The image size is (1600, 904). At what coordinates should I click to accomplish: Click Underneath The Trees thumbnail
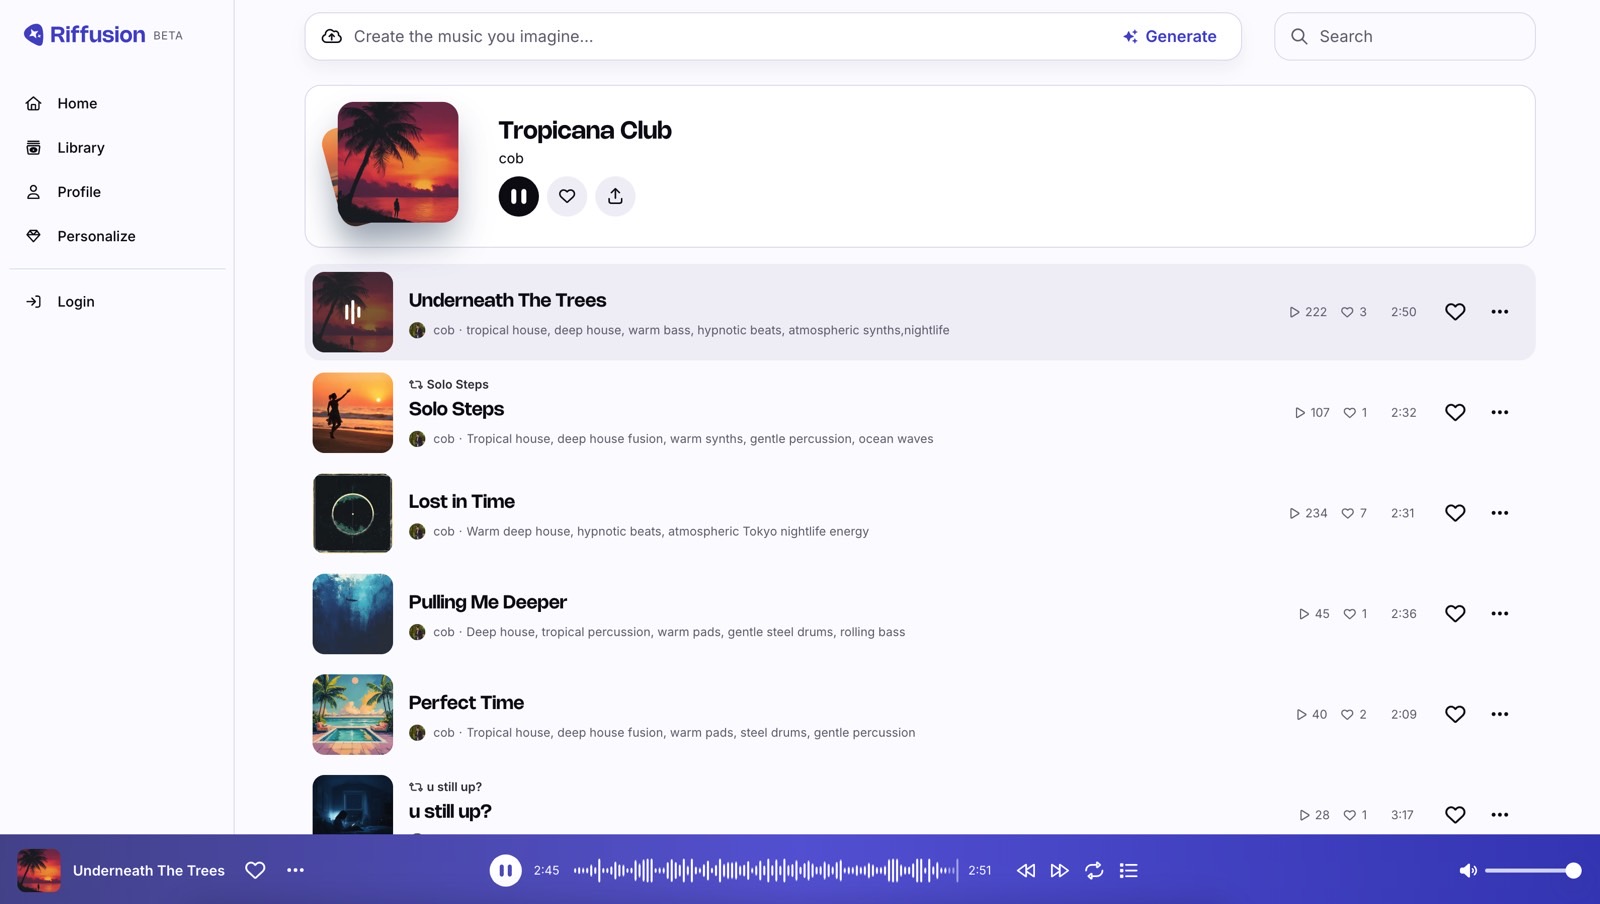(353, 312)
